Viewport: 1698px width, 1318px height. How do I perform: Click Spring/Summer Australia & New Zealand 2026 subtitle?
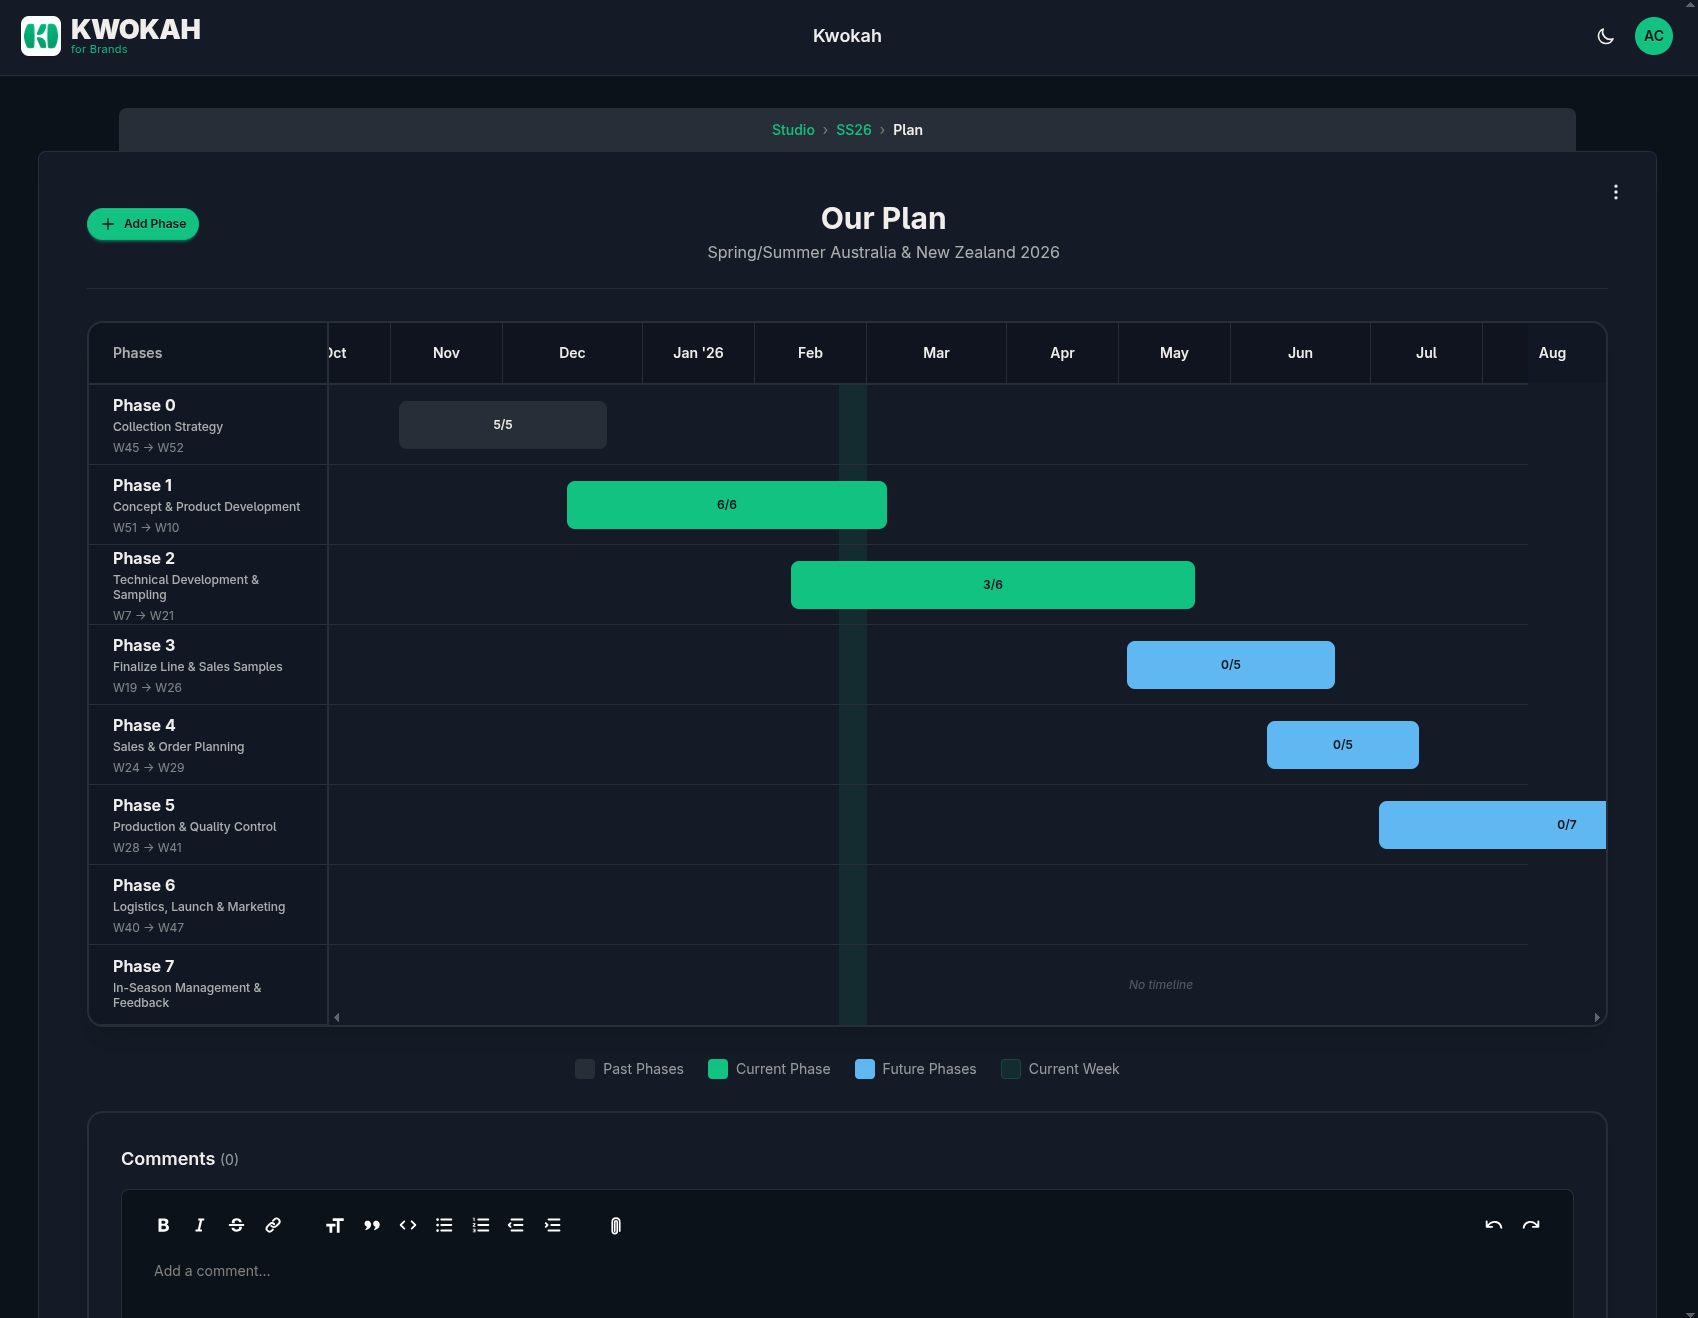click(x=883, y=253)
